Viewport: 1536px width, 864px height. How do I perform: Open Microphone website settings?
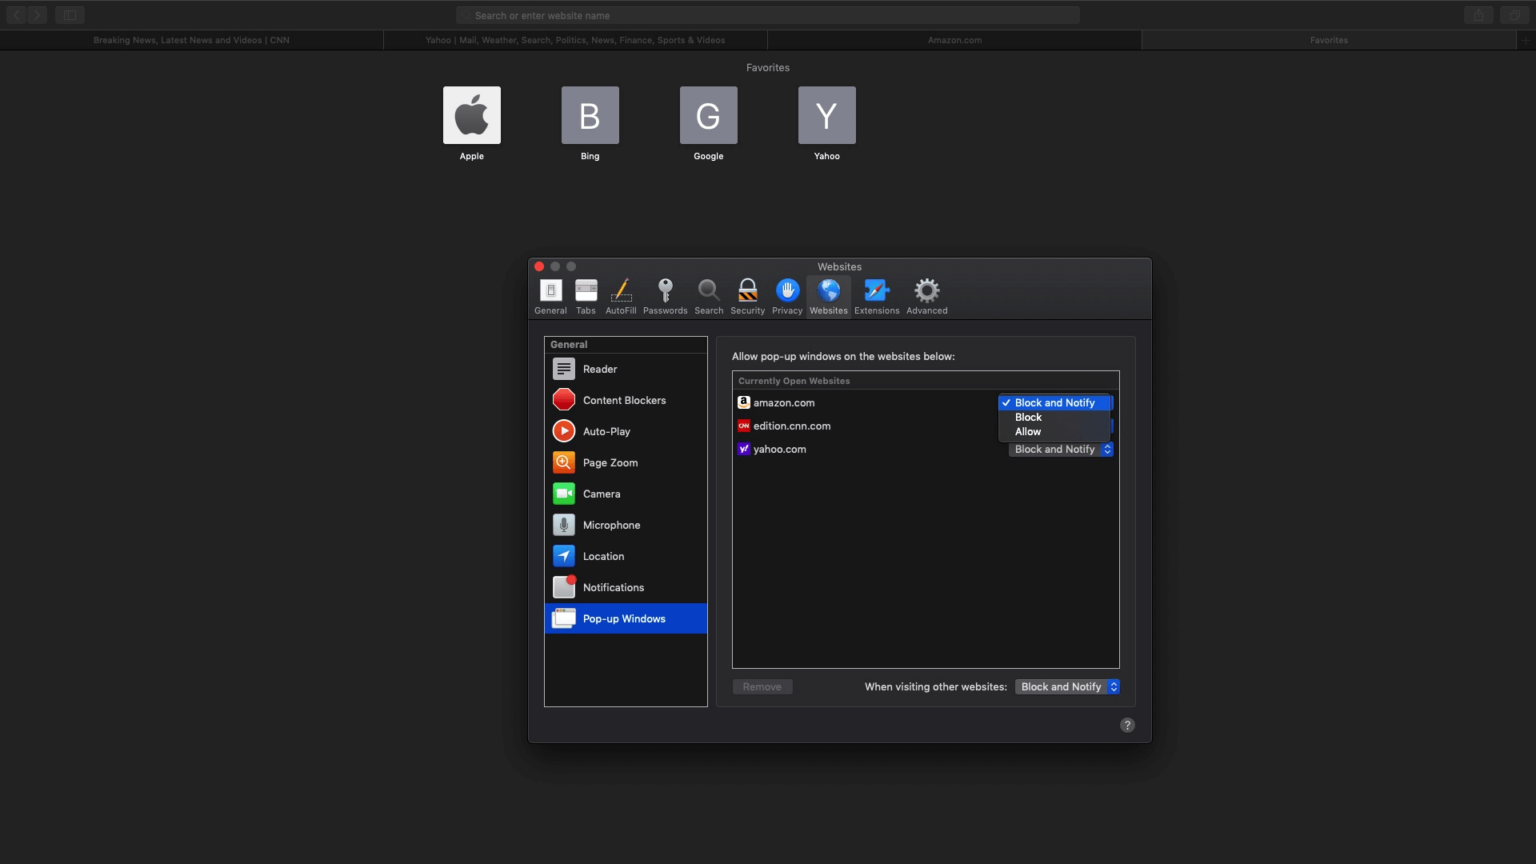(x=611, y=524)
